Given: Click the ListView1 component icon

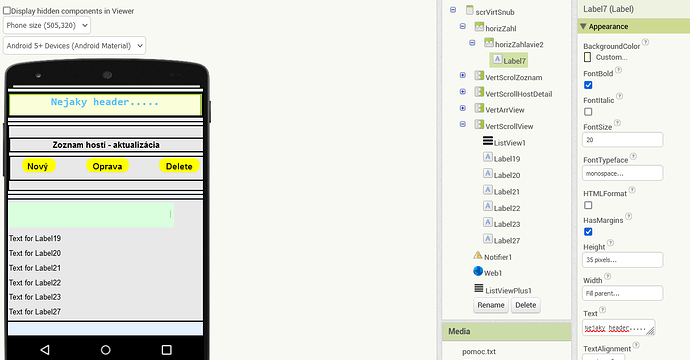Looking at the screenshot, I should click(488, 141).
